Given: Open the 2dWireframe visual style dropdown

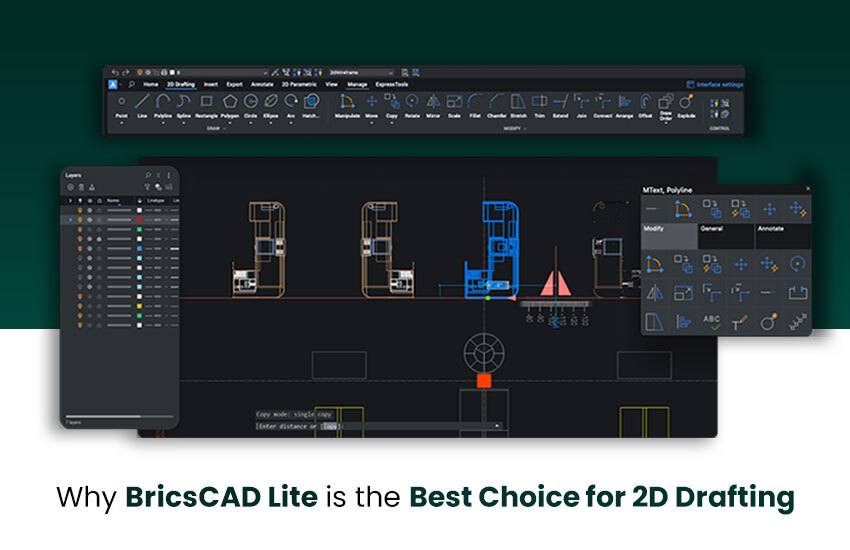Looking at the screenshot, I should click(362, 72).
